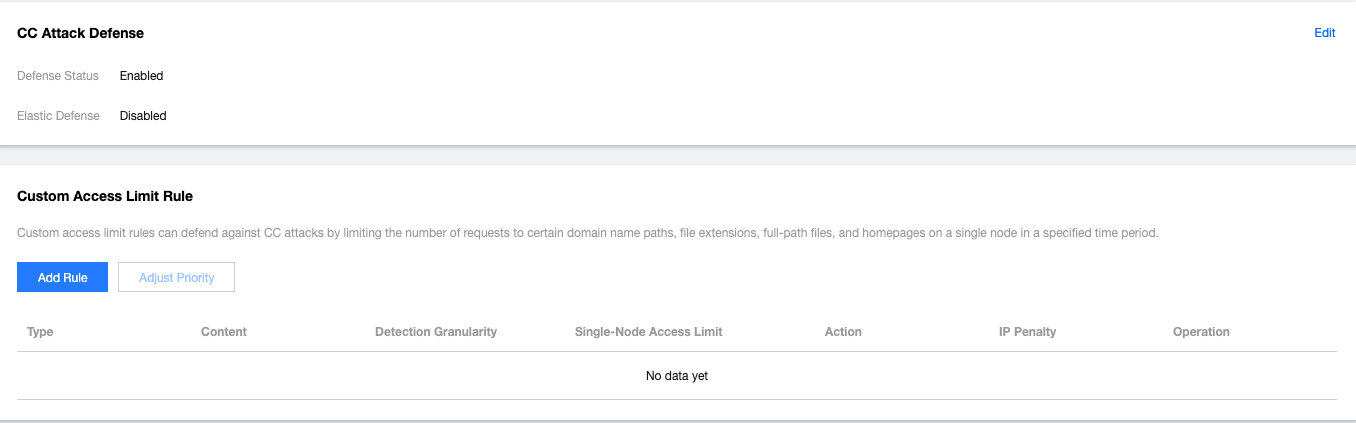Click the Action column header

pyautogui.click(x=843, y=332)
